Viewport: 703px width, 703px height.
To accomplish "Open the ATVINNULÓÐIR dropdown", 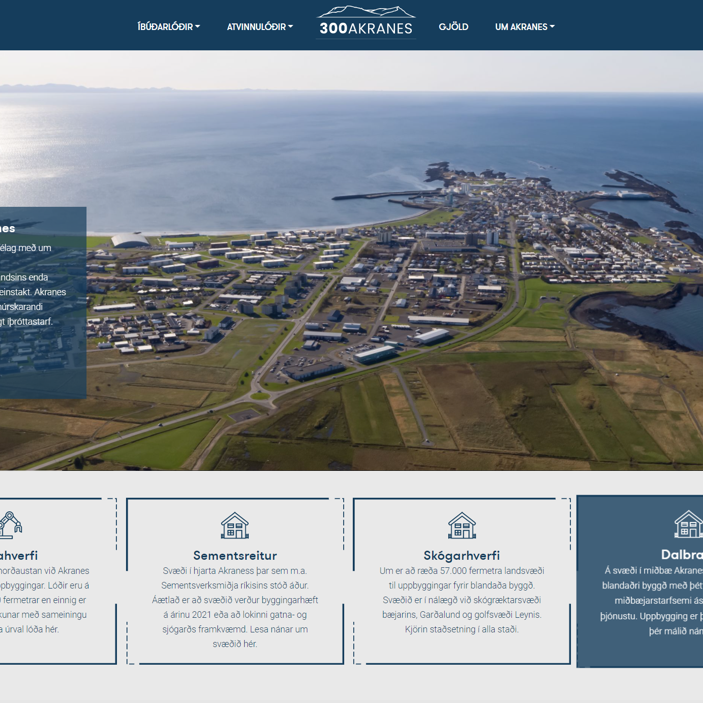I will coord(259,27).
